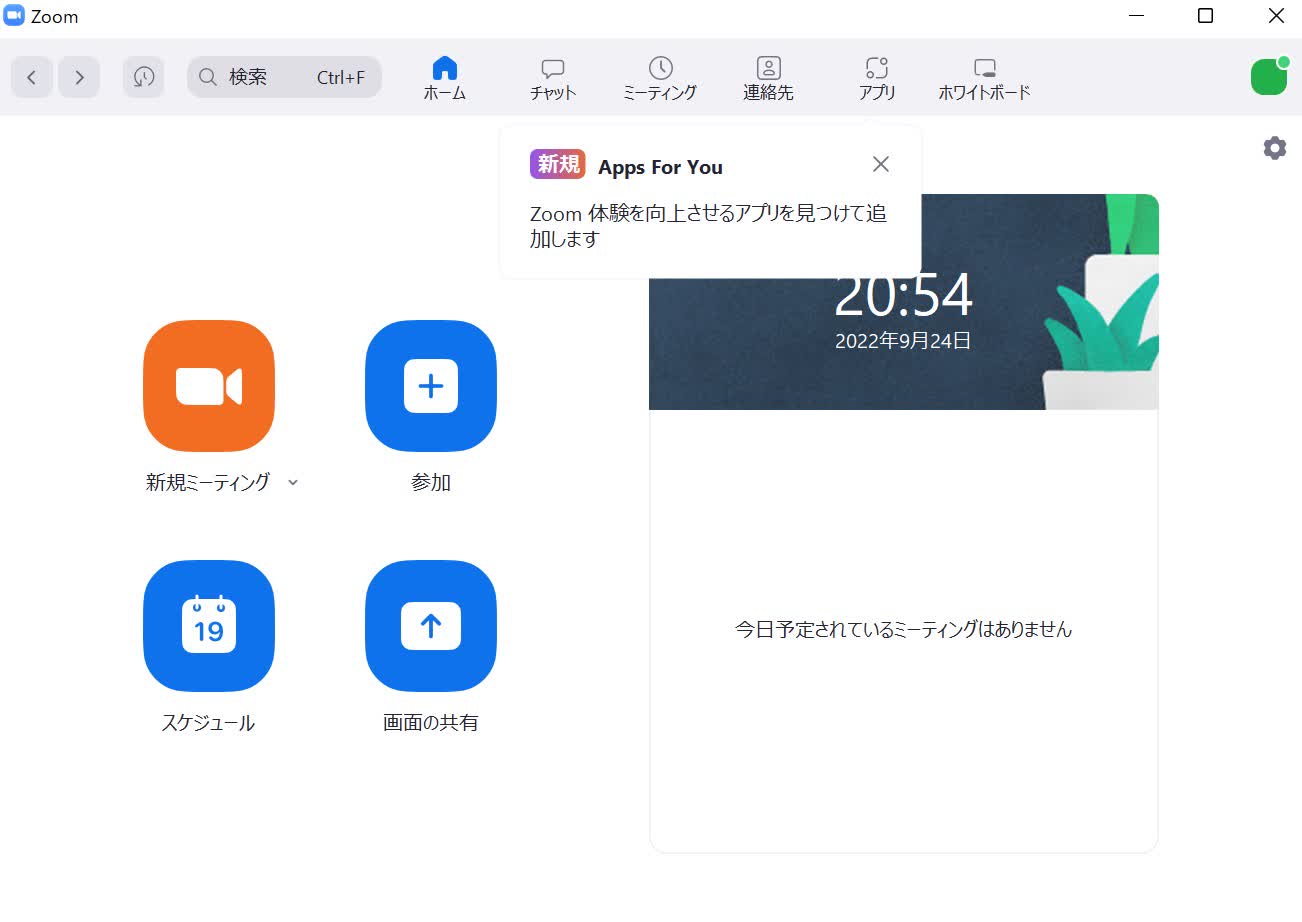
Task: Start a 新規ミーティング with the orange camera
Action: click(209, 386)
